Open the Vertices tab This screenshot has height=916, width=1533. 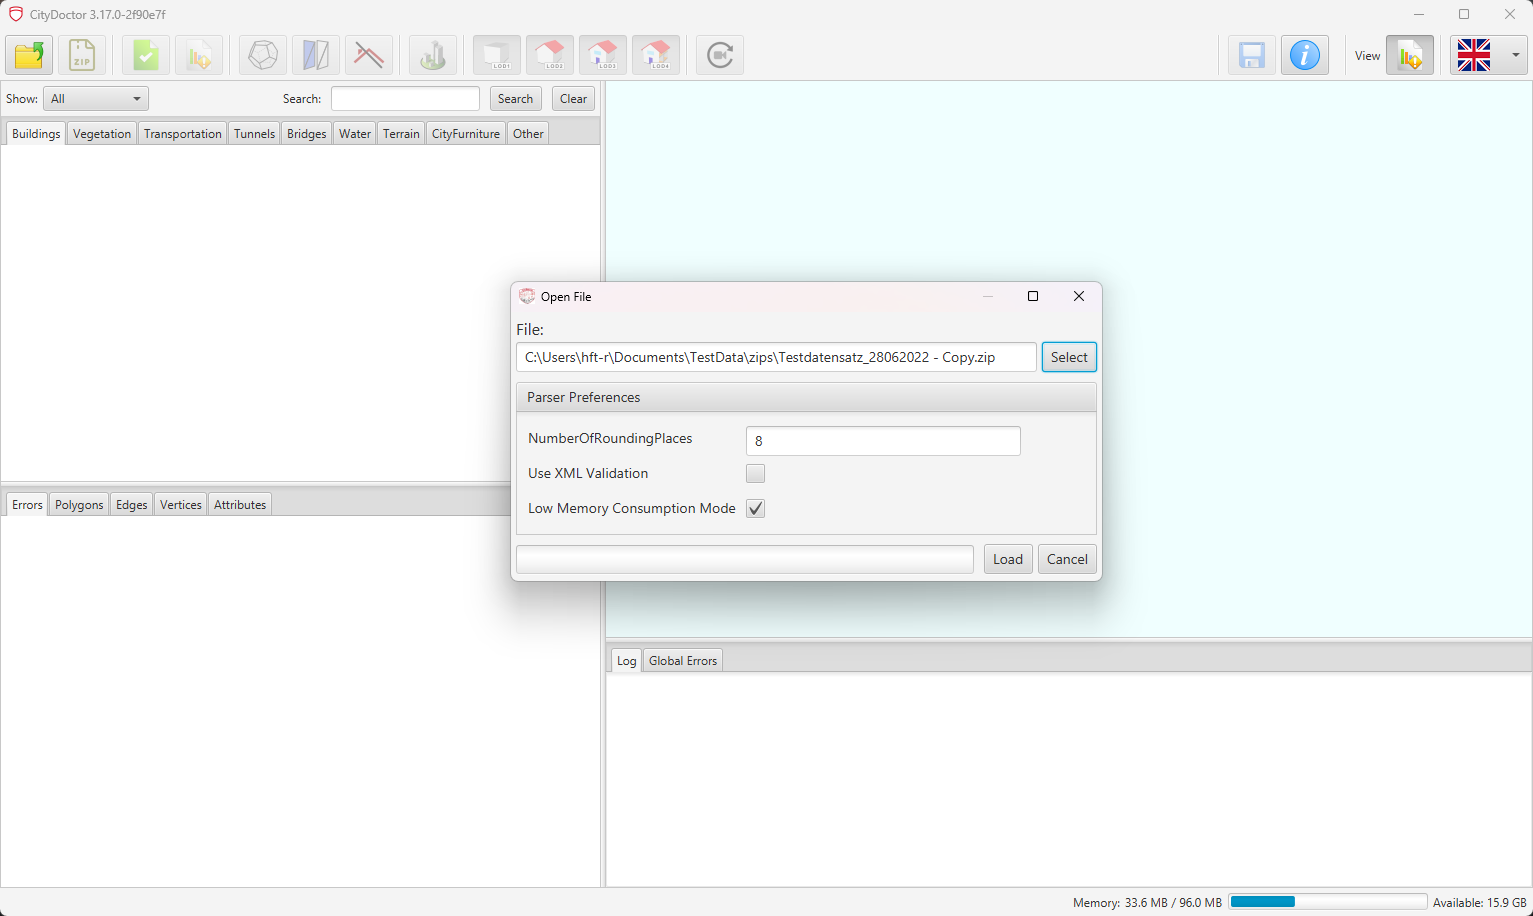pos(181,505)
